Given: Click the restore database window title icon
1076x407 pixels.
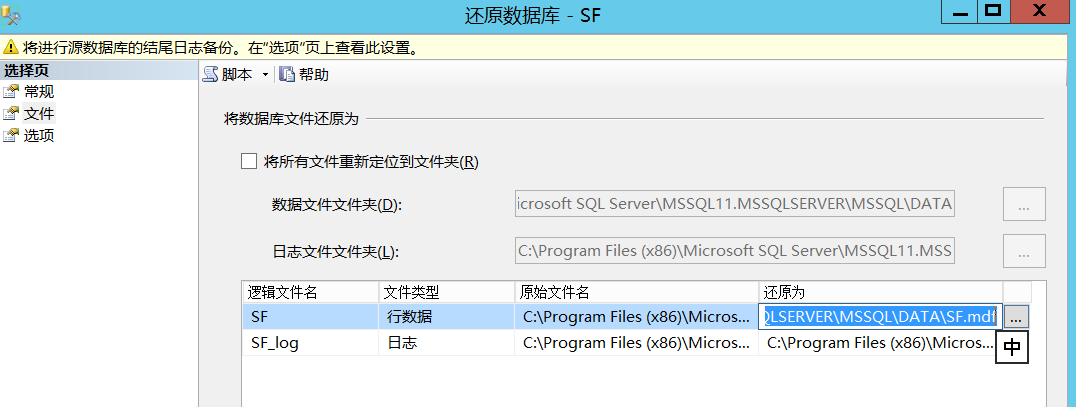Looking at the screenshot, I should [13, 14].
